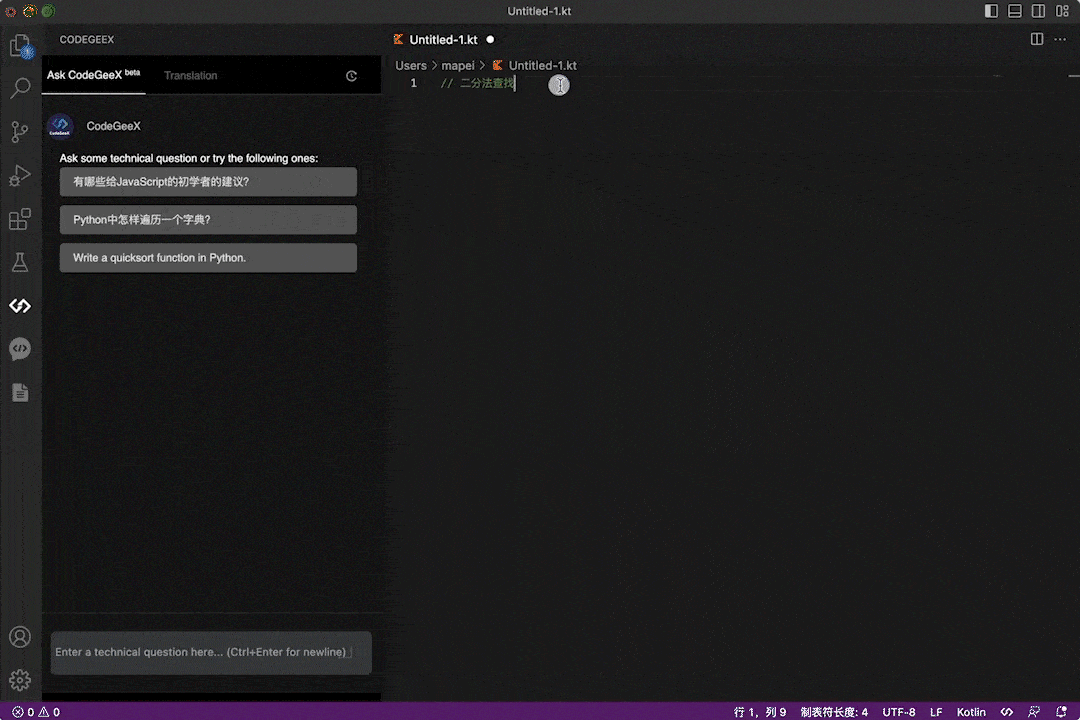This screenshot has height=720, width=1080.
Task: Click the feedback icon in status bar
Action: coord(1034,712)
